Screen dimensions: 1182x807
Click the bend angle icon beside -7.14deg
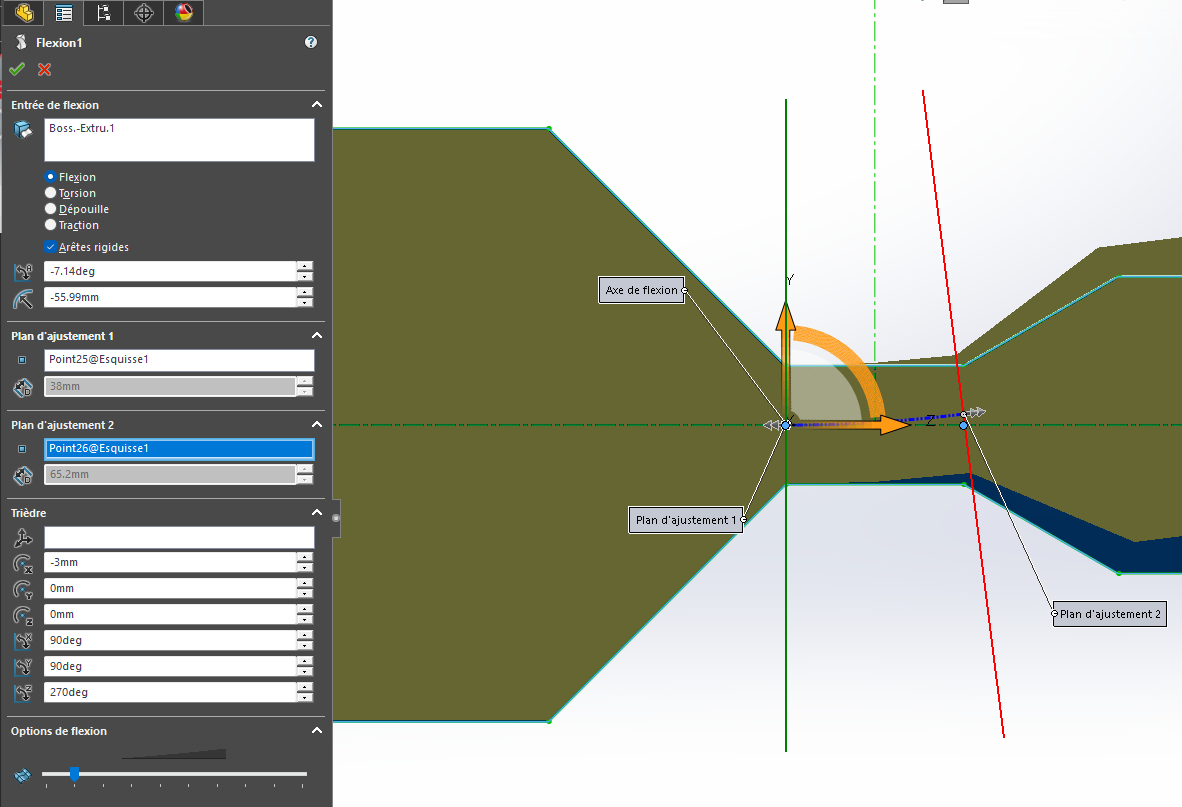[x=23, y=271]
